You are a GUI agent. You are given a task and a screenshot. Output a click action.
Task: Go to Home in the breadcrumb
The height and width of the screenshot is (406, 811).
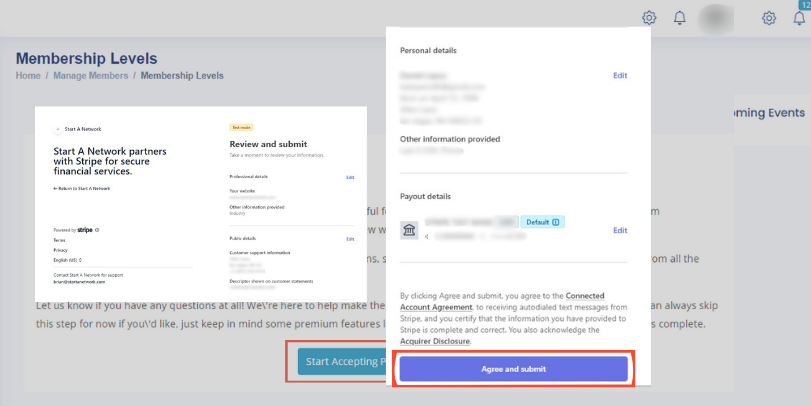[28, 76]
